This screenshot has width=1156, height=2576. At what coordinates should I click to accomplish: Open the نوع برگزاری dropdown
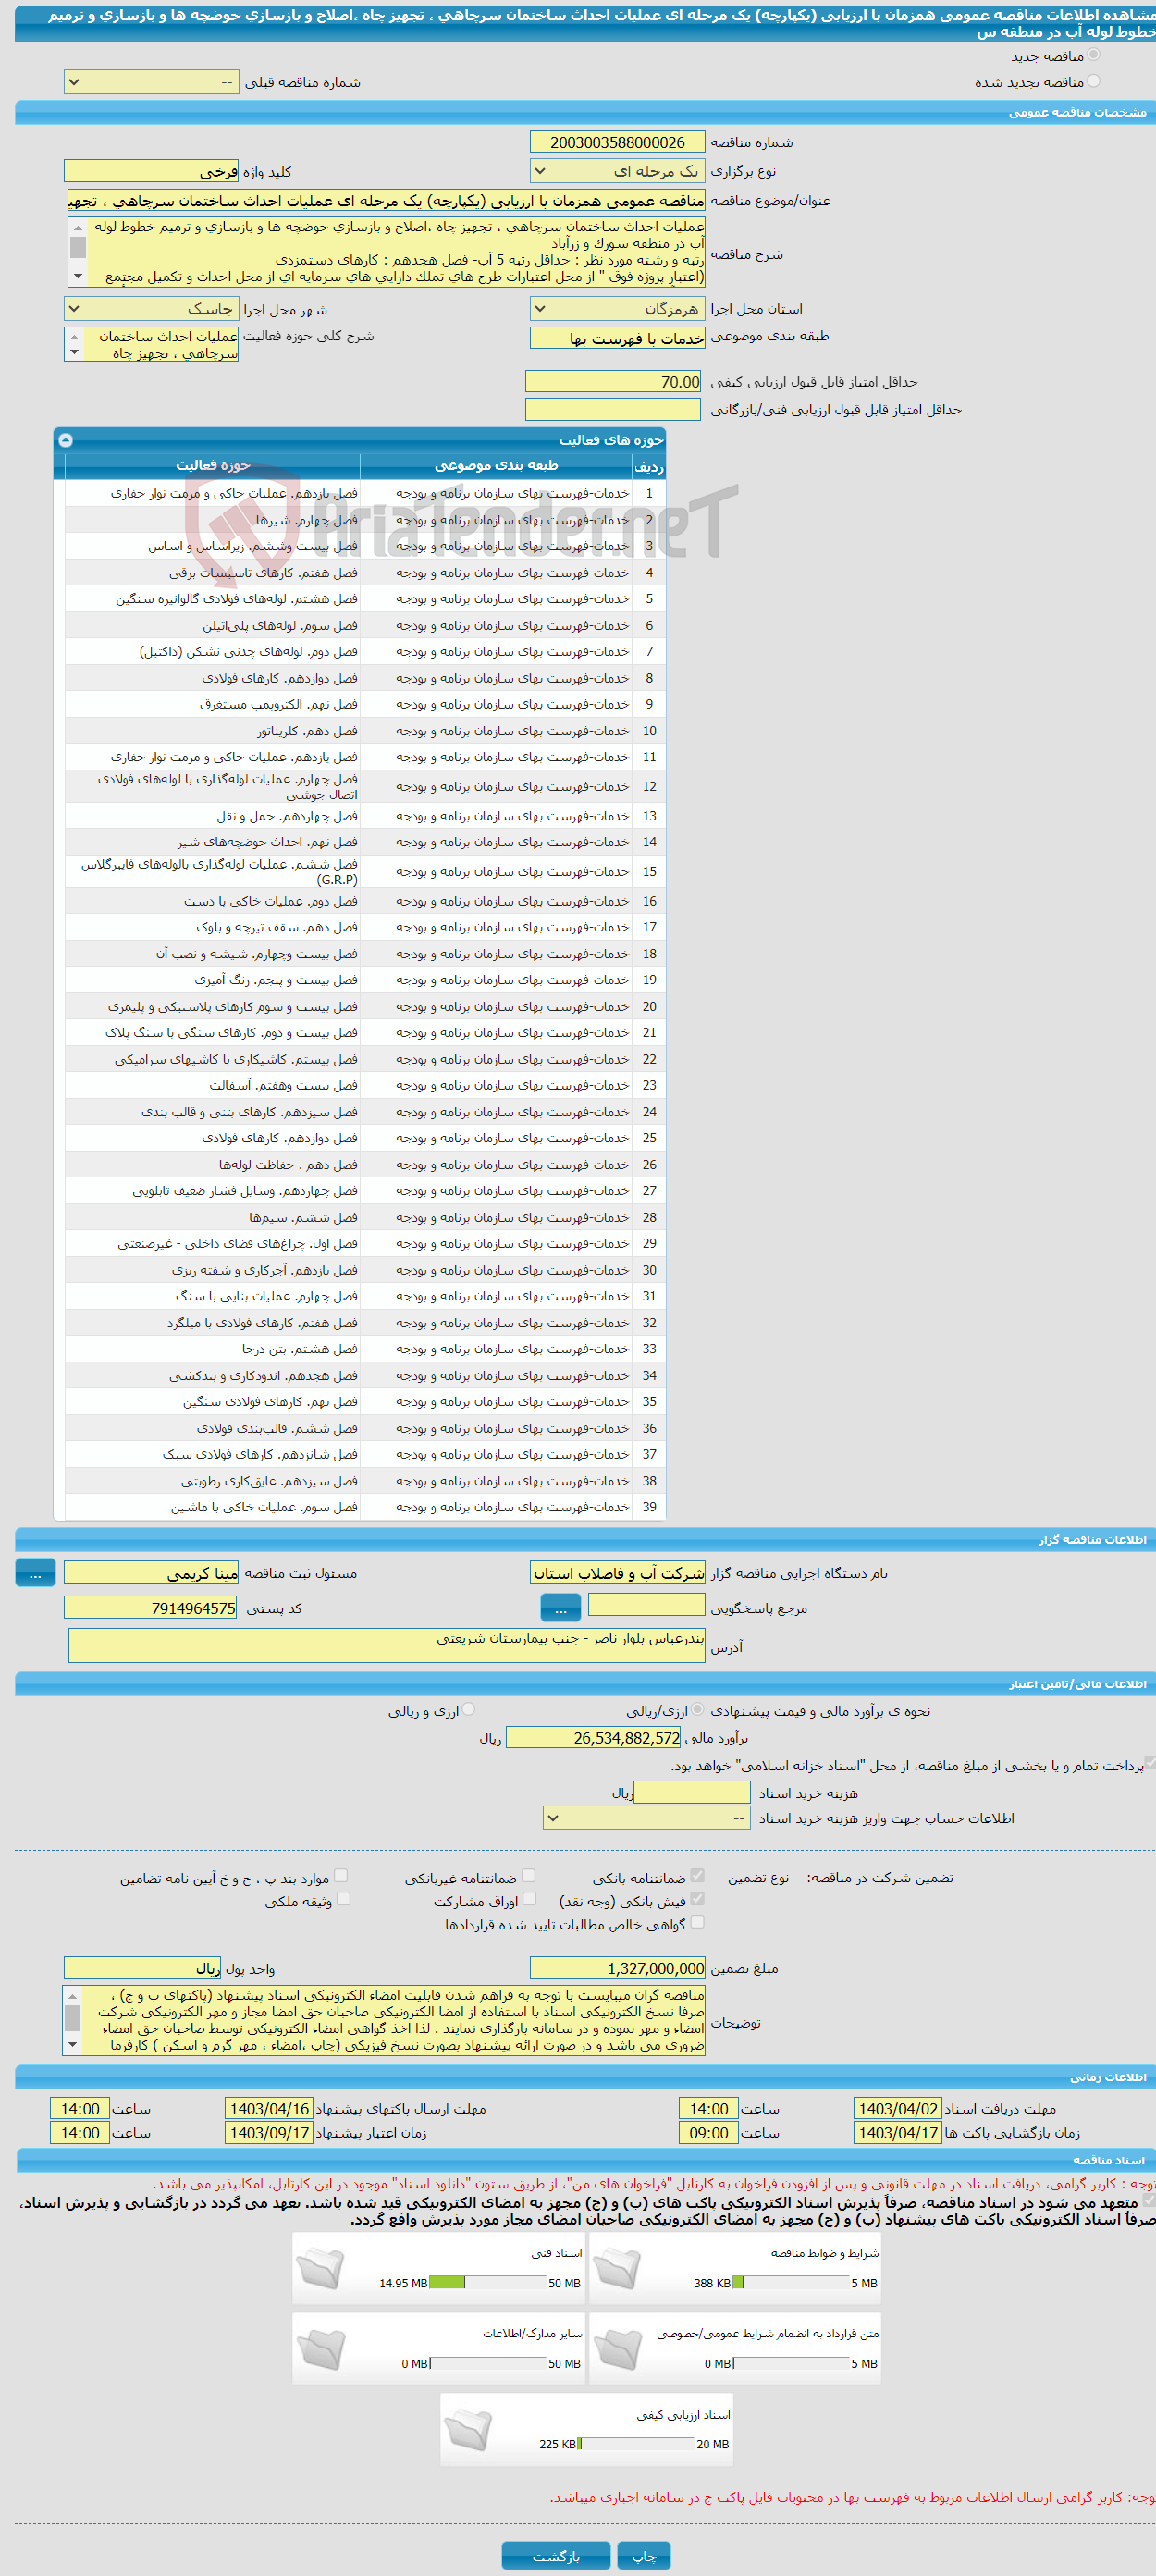tap(617, 171)
